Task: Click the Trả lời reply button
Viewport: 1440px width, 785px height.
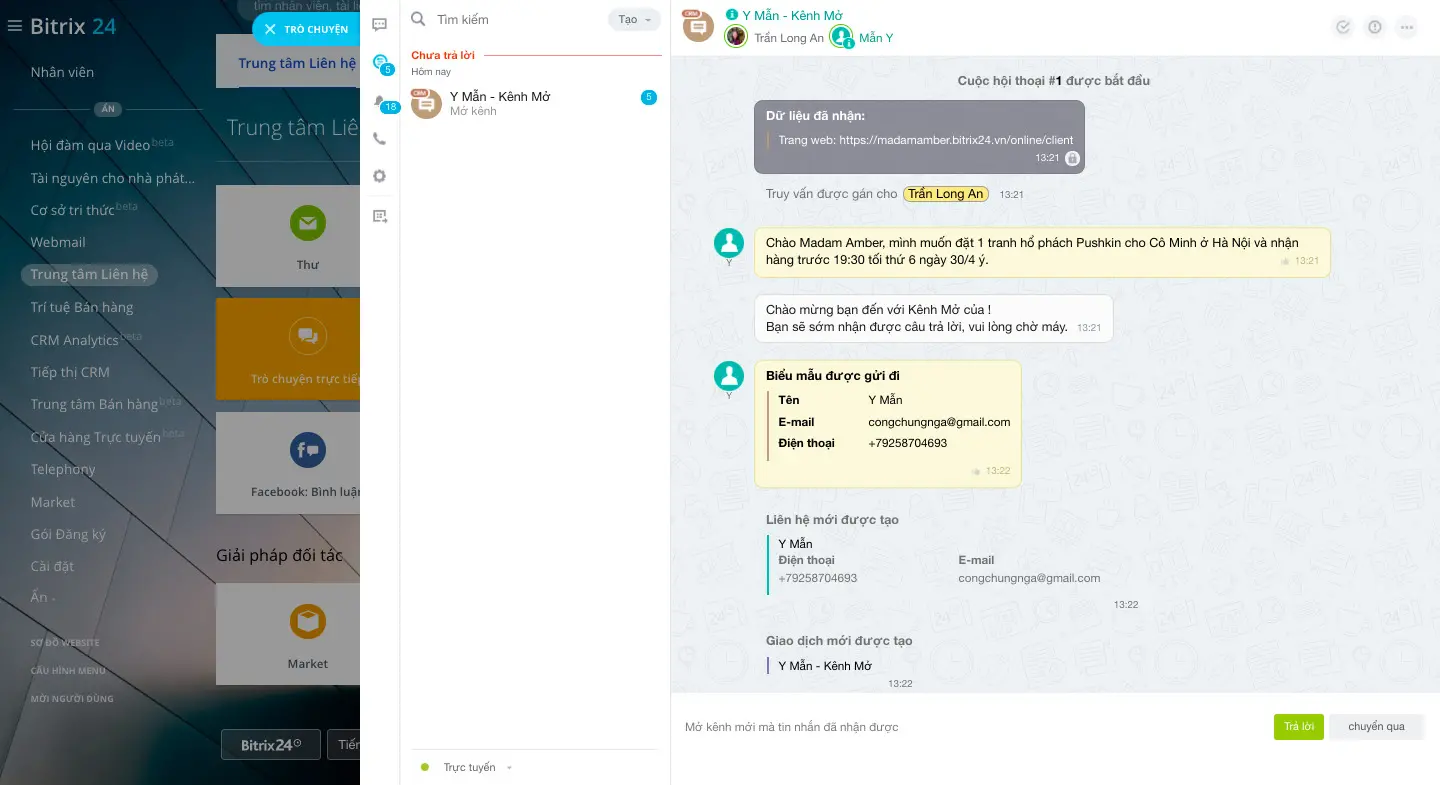Action: [x=1299, y=727]
